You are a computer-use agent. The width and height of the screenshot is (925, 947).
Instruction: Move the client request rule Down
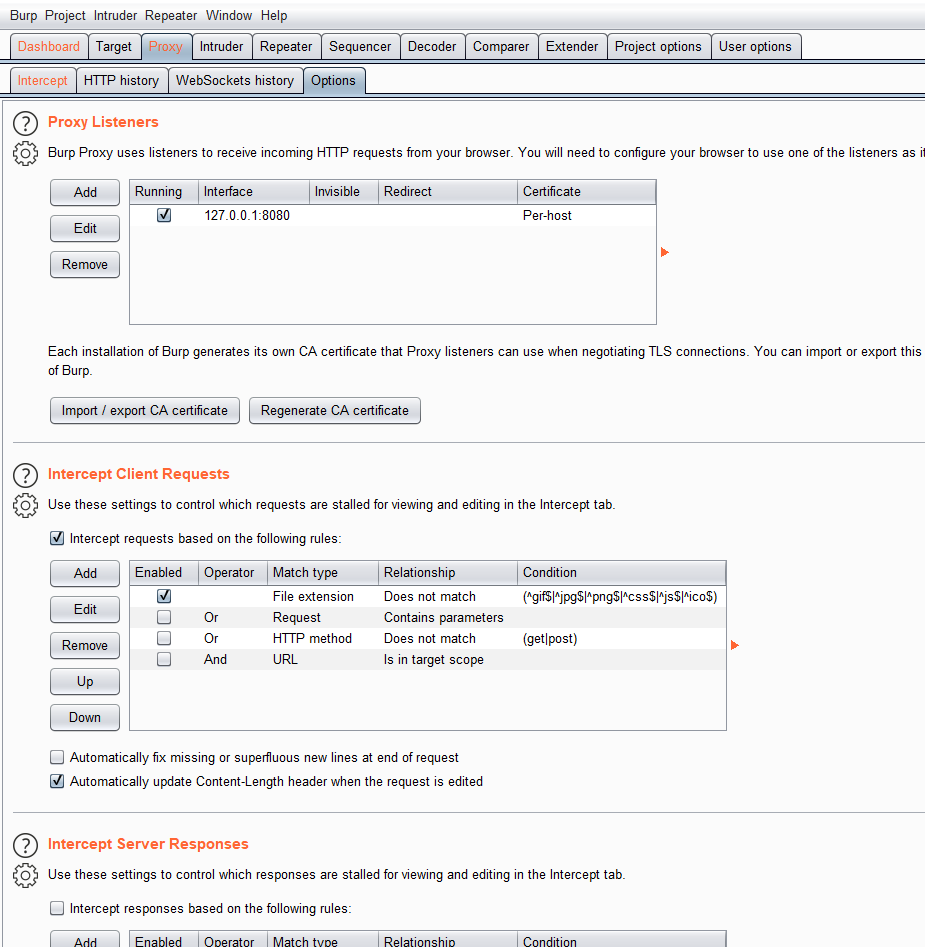(85, 717)
